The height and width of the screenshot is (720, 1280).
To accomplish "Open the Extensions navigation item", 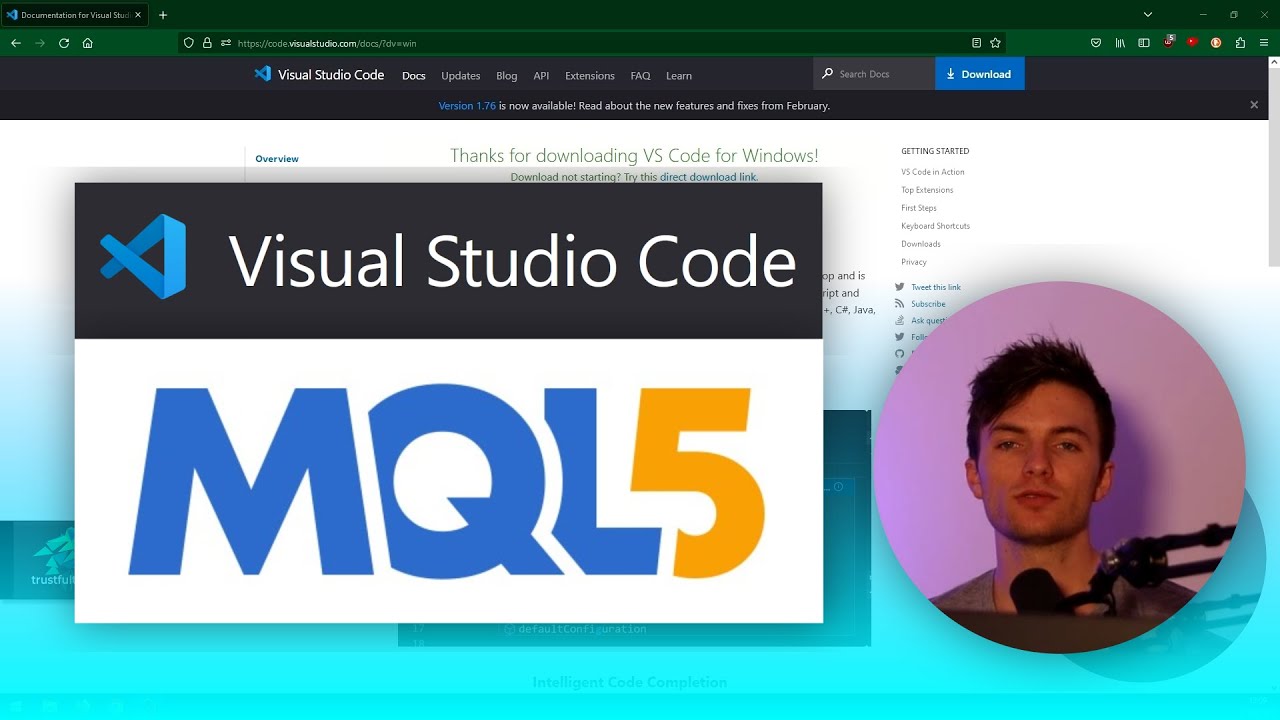I will (x=590, y=76).
